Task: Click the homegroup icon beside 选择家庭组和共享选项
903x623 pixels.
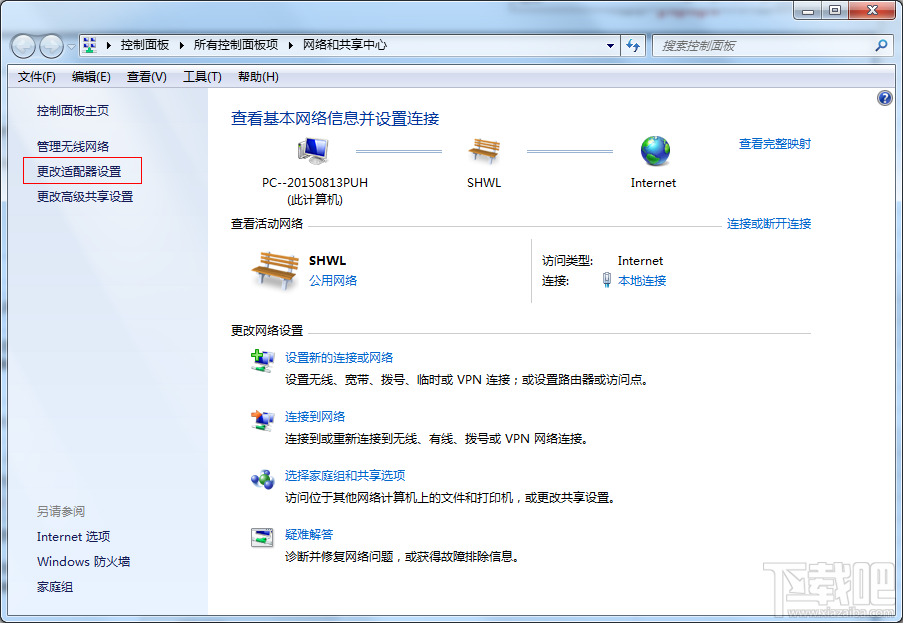Action: [263, 479]
